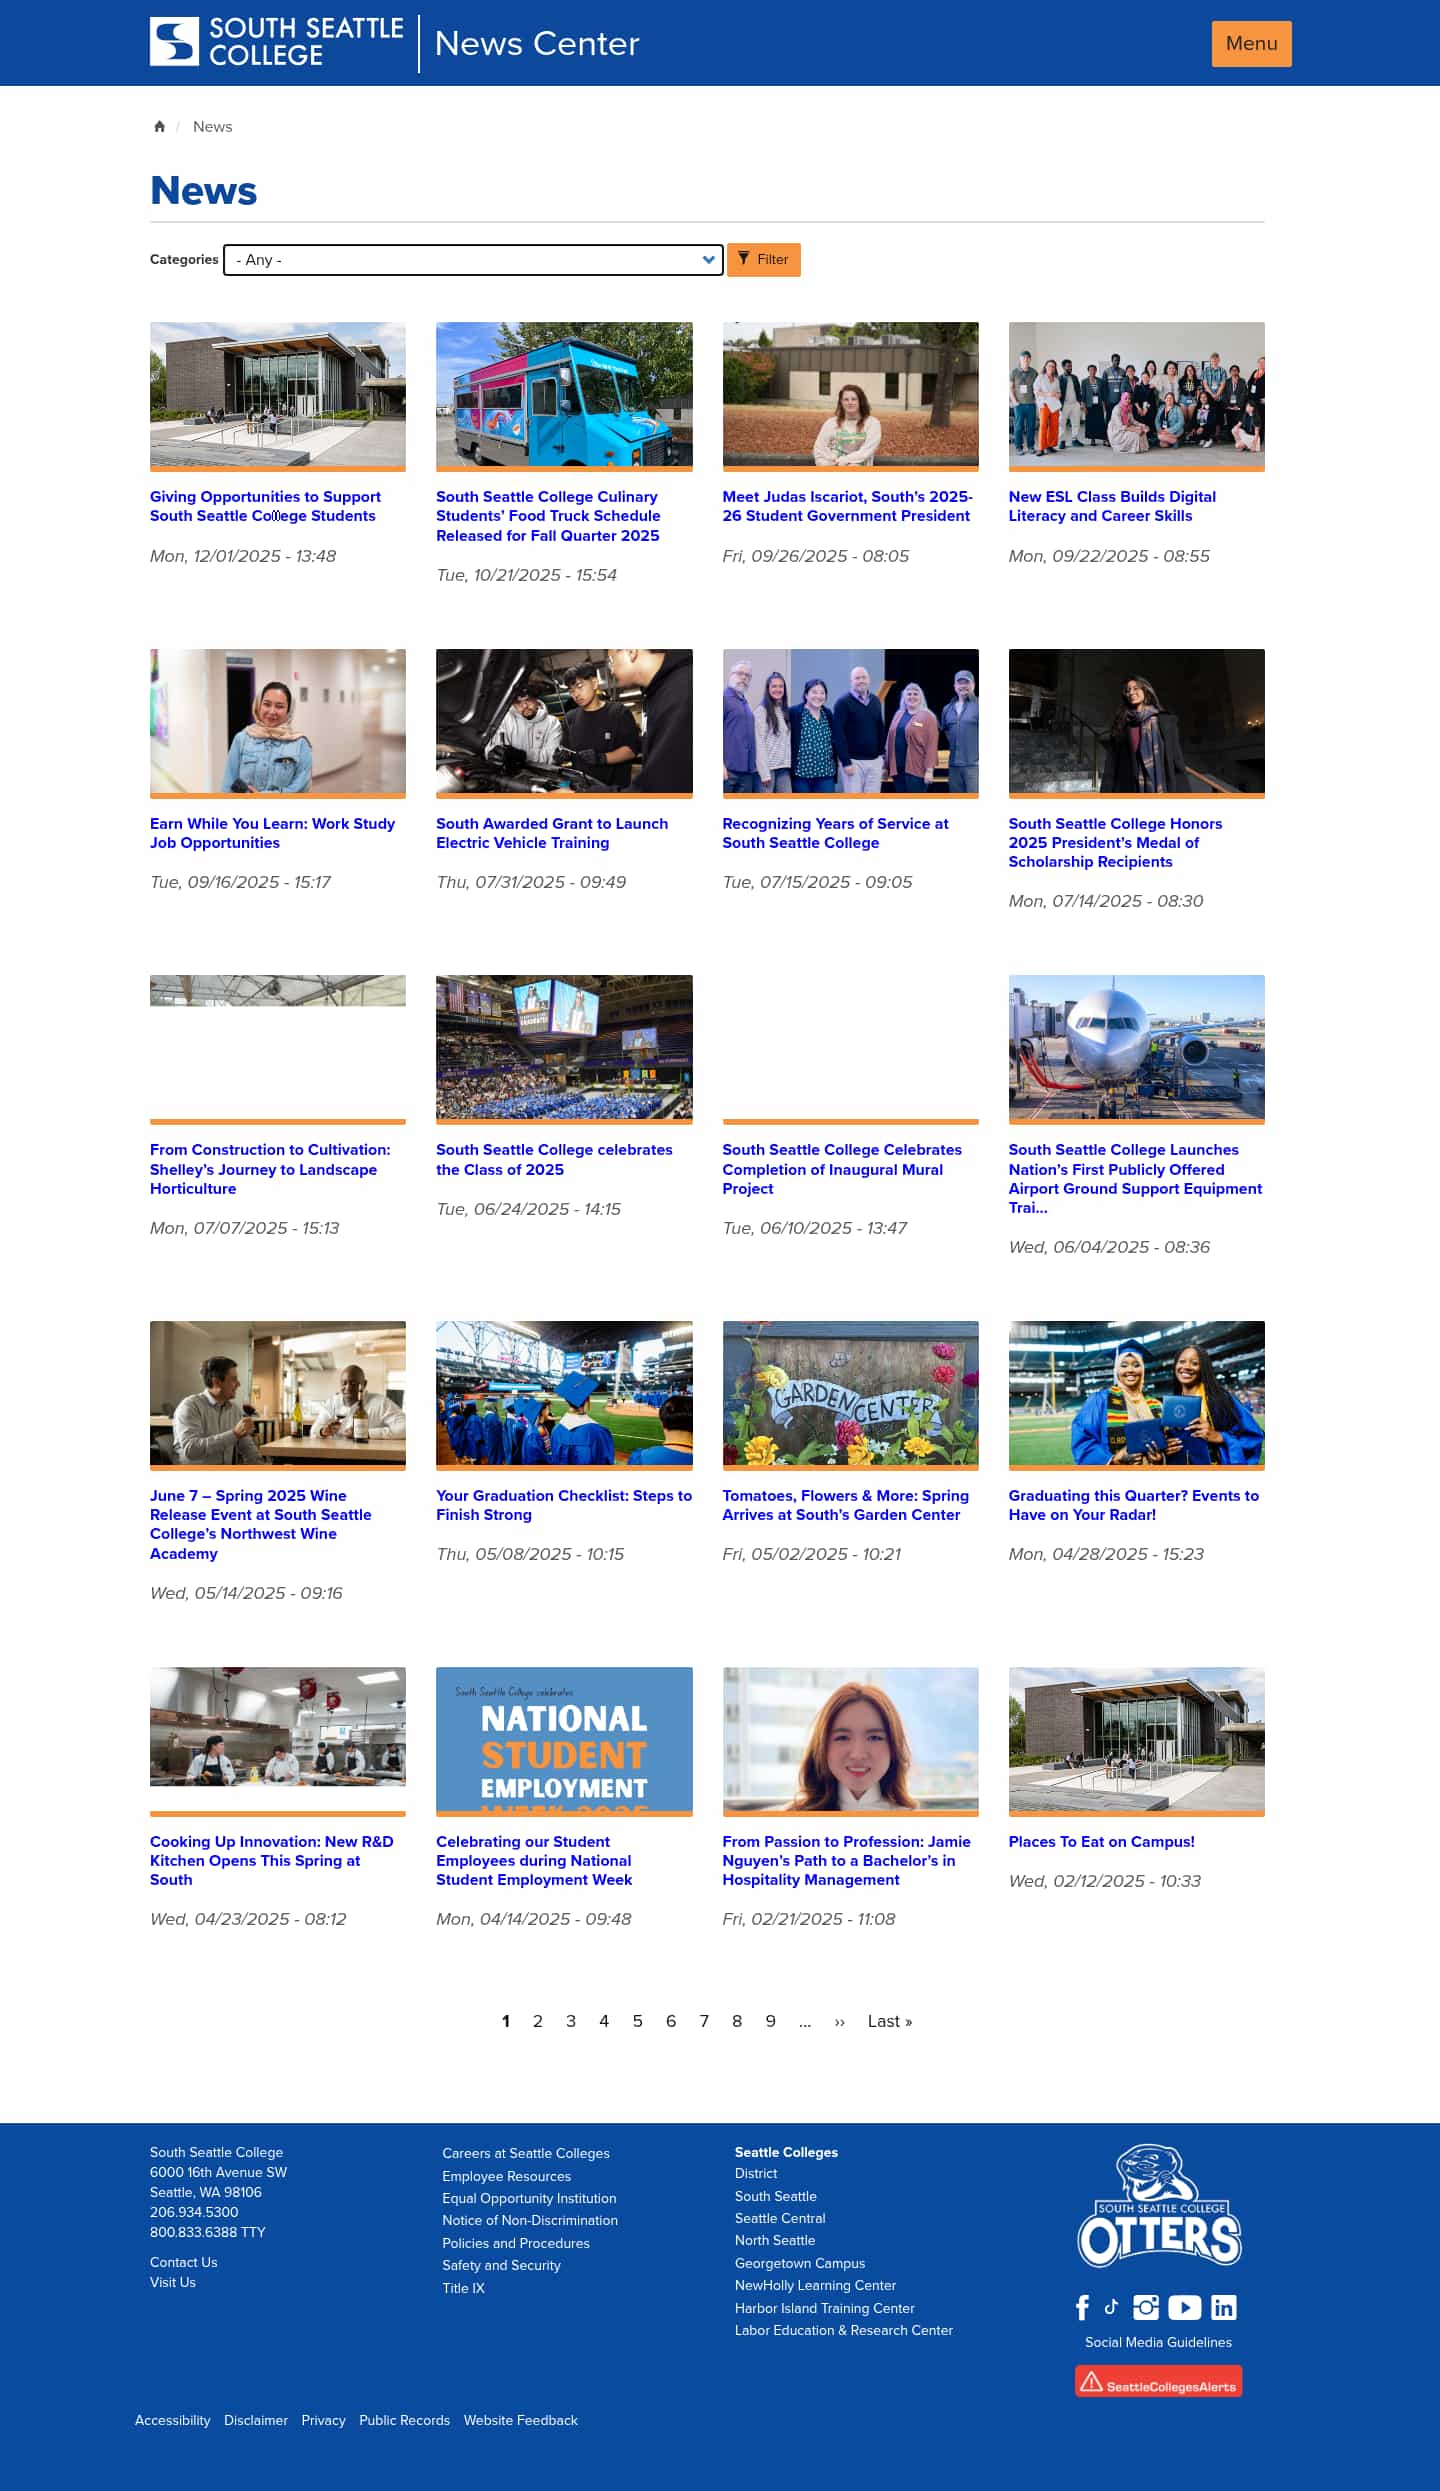Viewport: 1440px width, 2491px height.
Task: Open Policies and Procedures footer link
Action: [516, 2243]
